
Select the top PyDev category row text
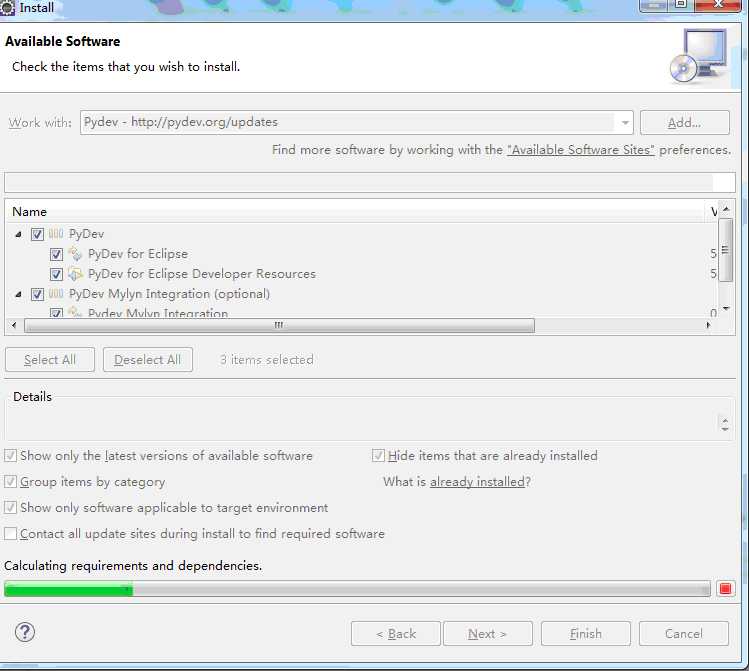click(86, 234)
